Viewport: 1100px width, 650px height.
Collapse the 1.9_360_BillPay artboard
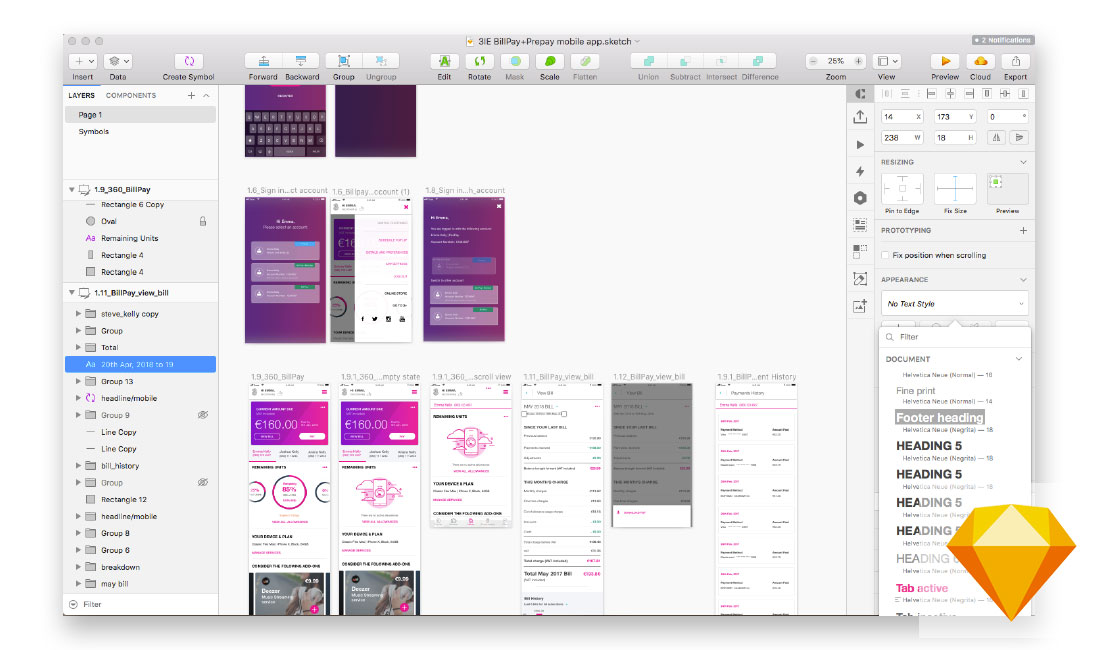click(x=71, y=189)
